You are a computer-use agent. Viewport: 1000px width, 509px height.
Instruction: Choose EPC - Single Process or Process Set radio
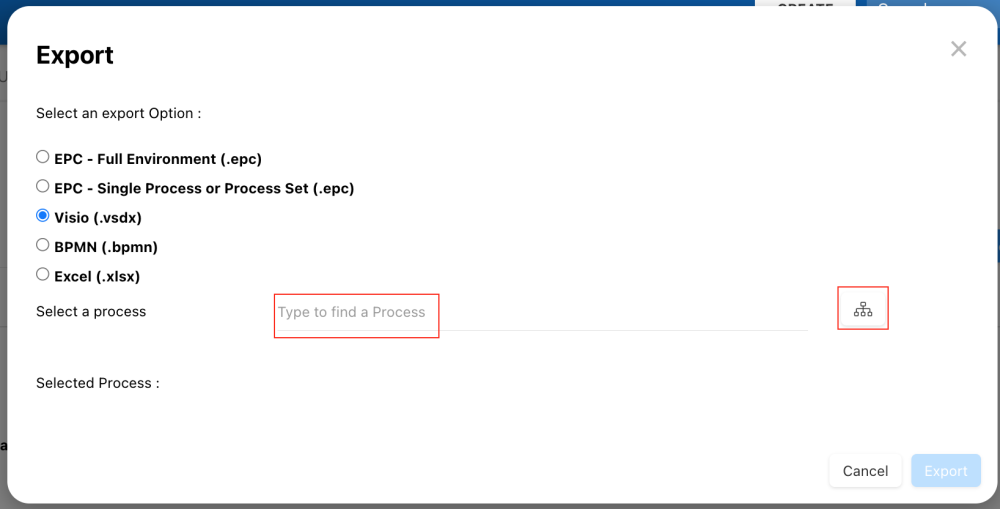42,186
